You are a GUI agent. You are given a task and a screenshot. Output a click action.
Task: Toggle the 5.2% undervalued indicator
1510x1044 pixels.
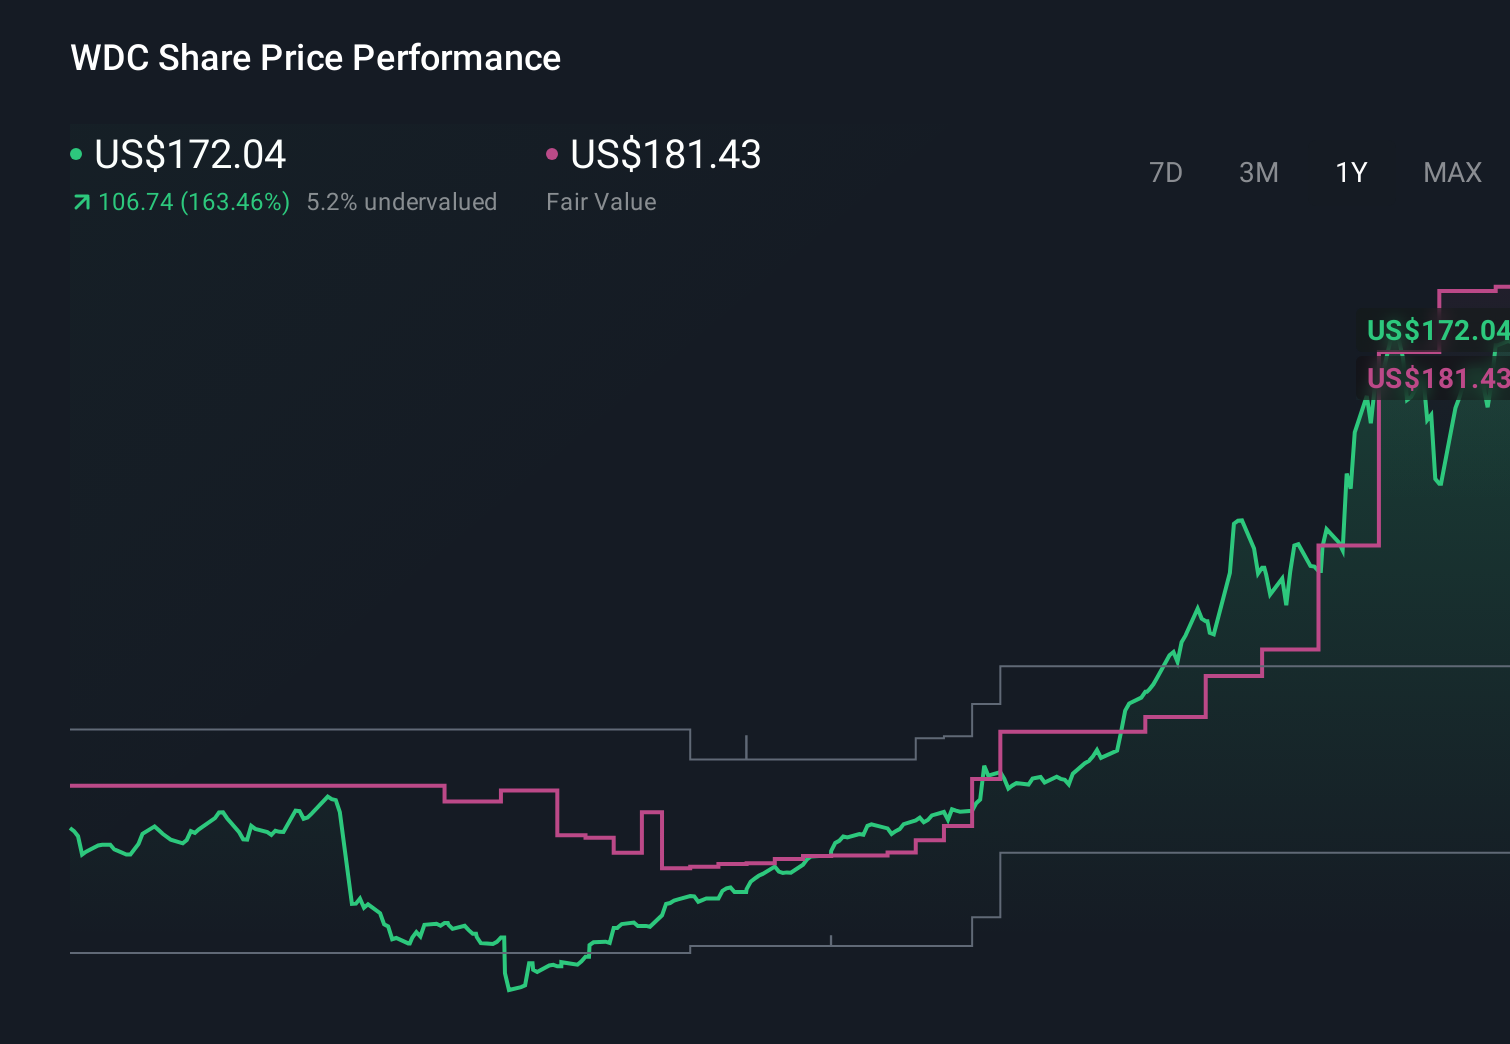tap(403, 201)
